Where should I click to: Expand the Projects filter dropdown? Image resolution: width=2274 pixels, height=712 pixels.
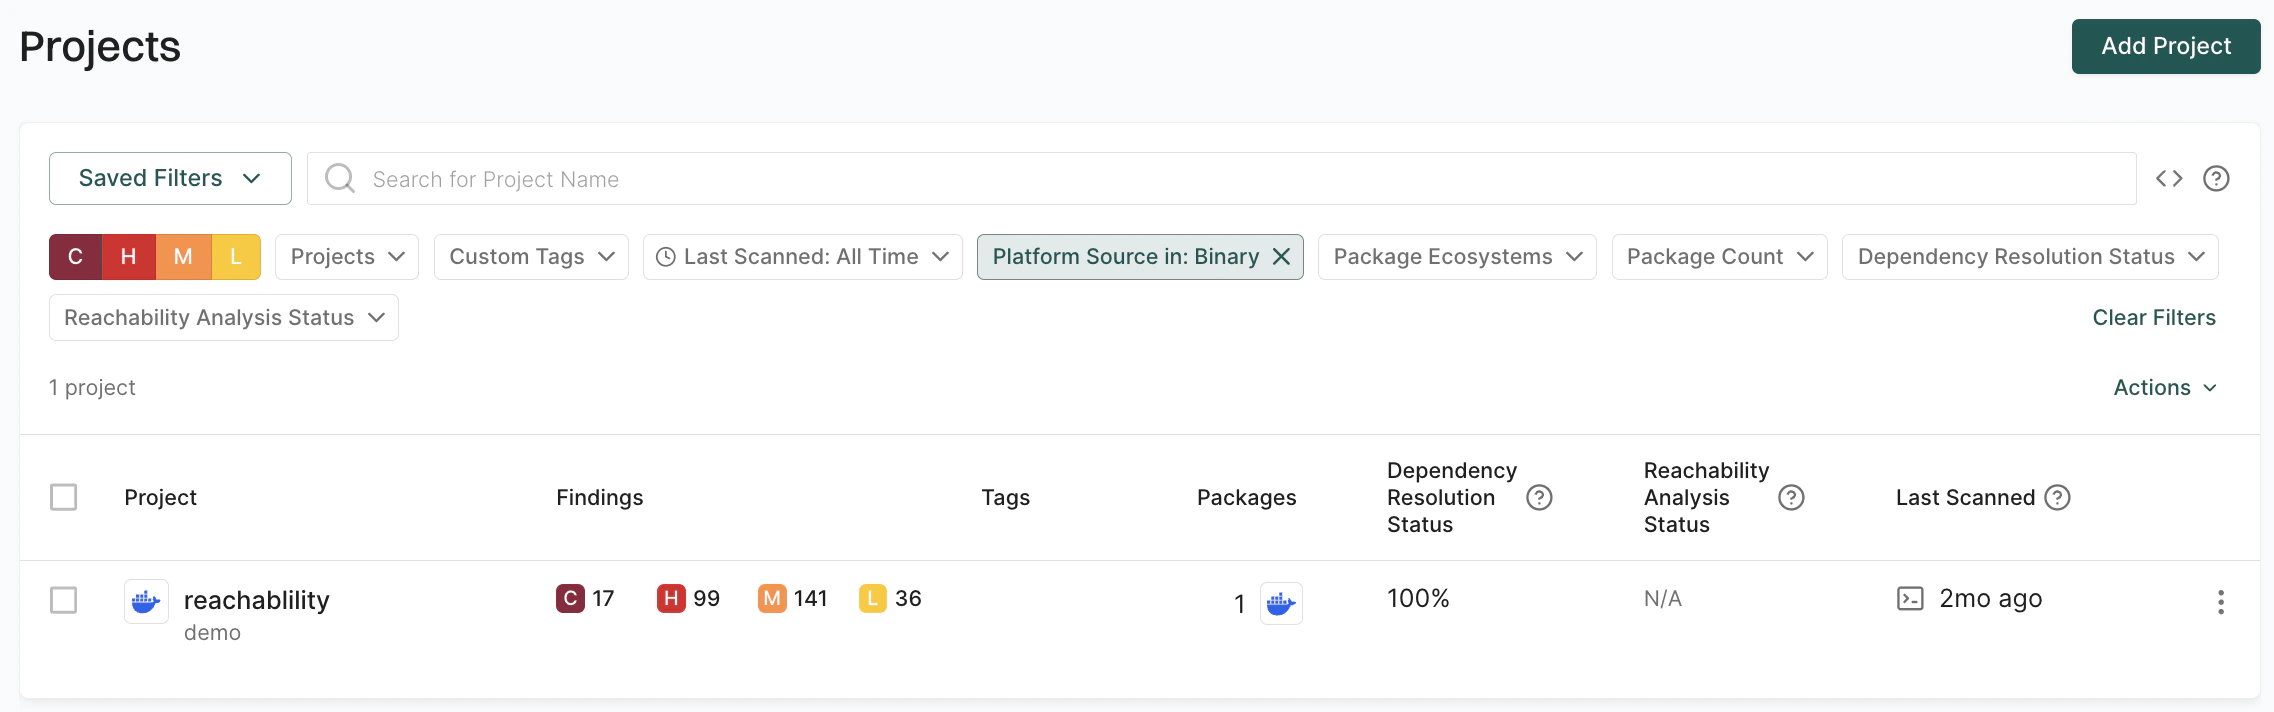pyautogui.click(x=347, y=257)
